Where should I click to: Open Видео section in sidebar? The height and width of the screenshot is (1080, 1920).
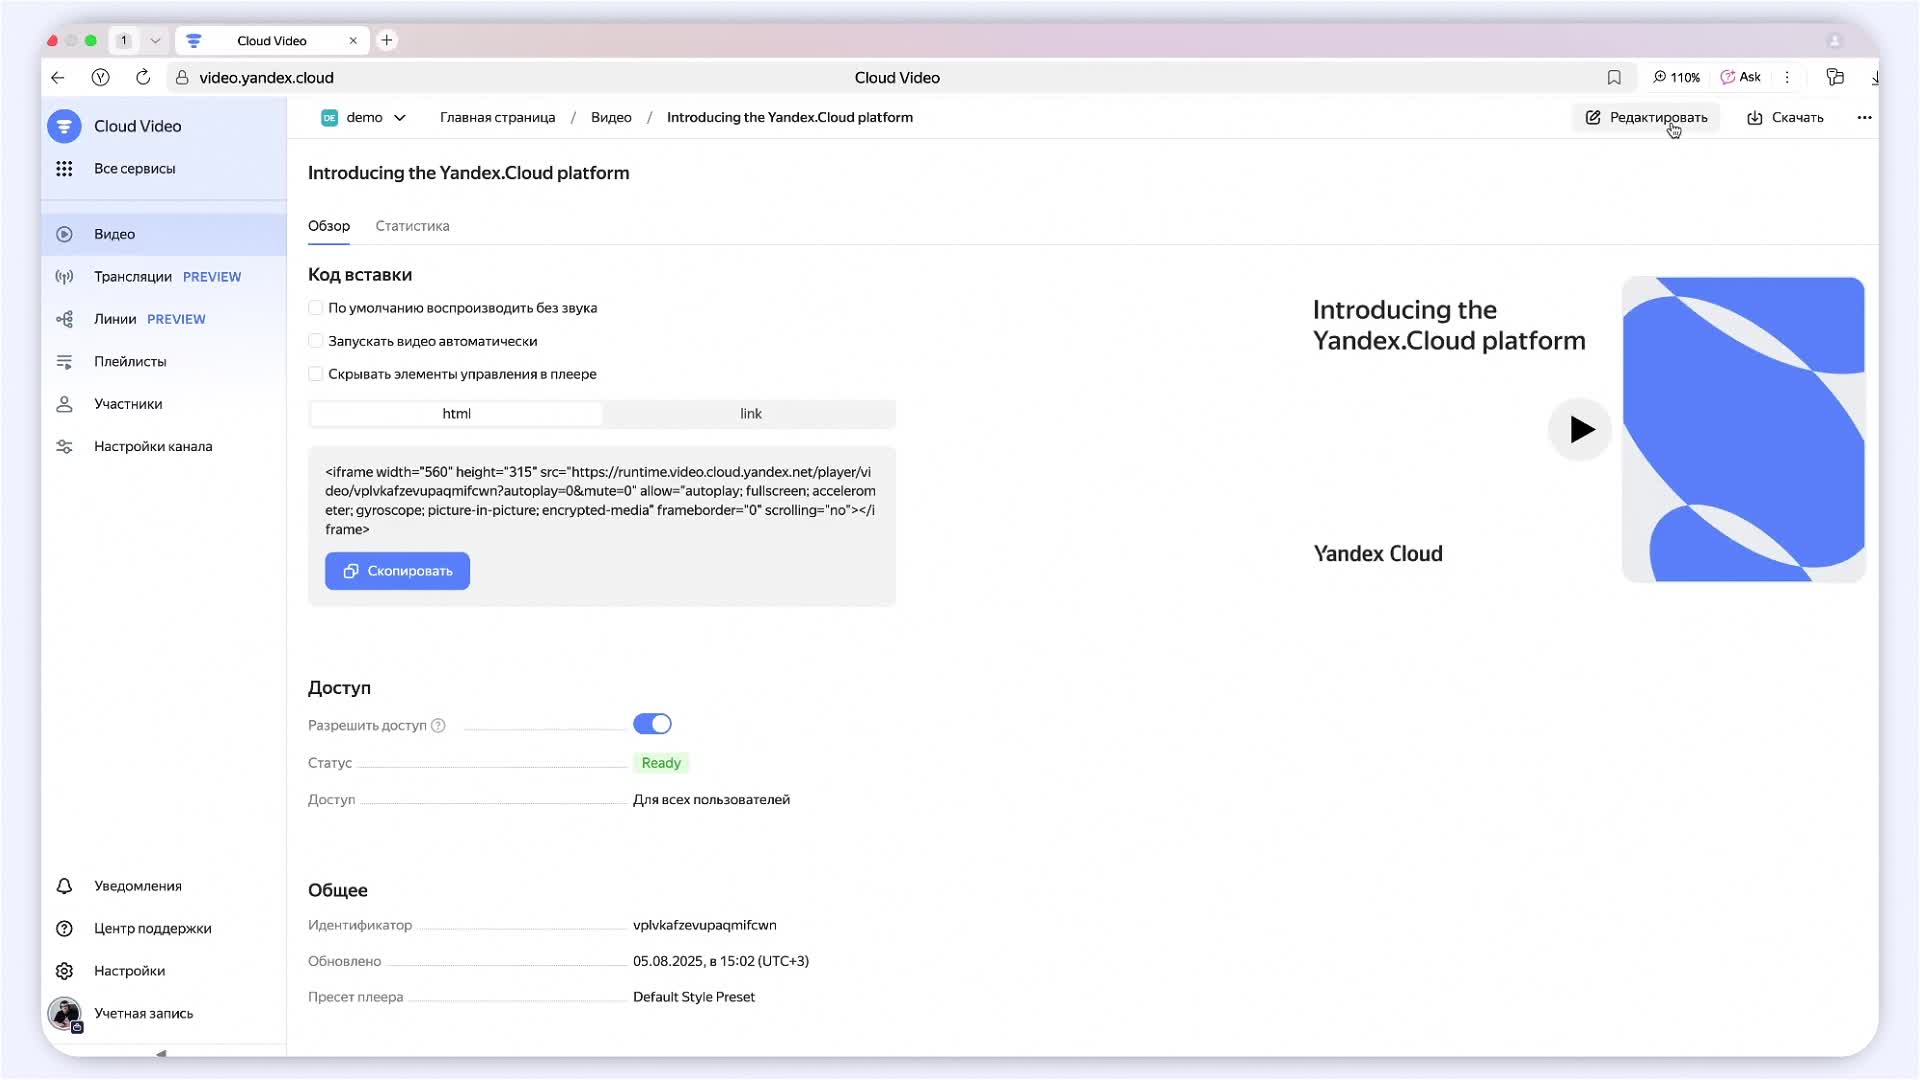pos(164,234)
